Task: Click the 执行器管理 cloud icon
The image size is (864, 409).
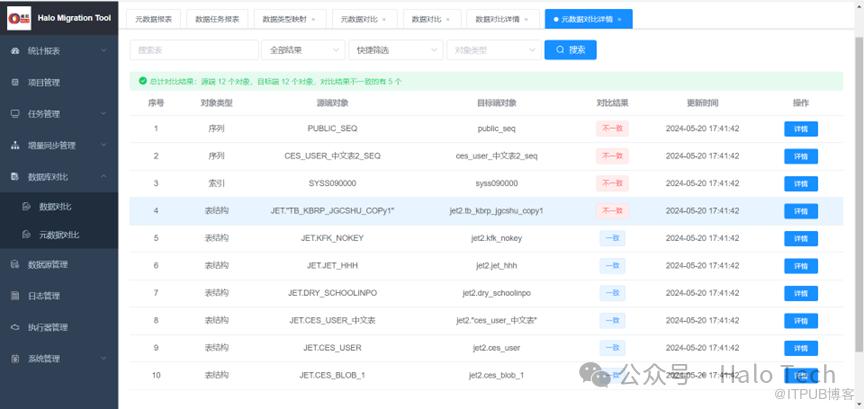Action: [x=14, y=327]
